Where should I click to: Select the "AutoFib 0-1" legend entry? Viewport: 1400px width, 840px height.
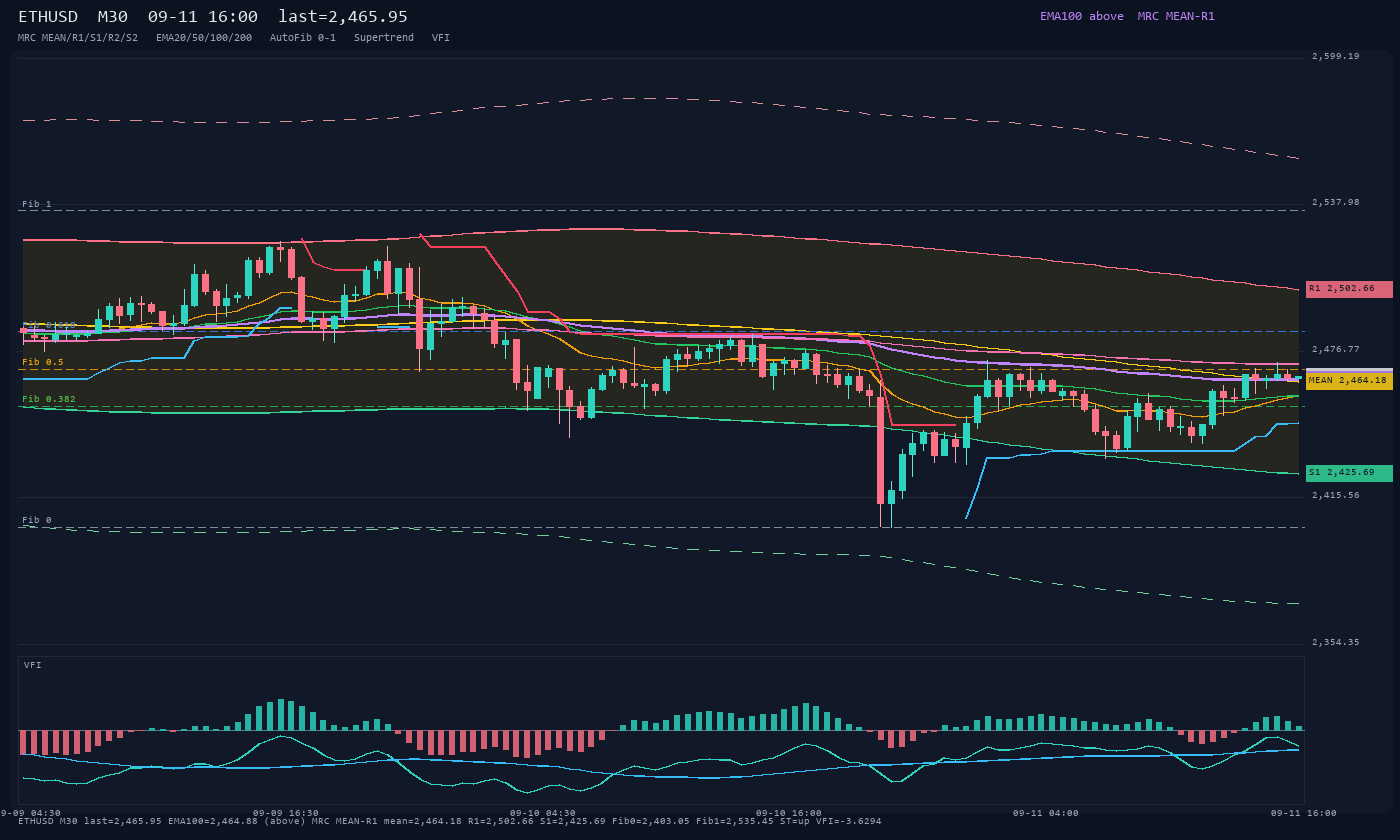(x=303, y=38)
